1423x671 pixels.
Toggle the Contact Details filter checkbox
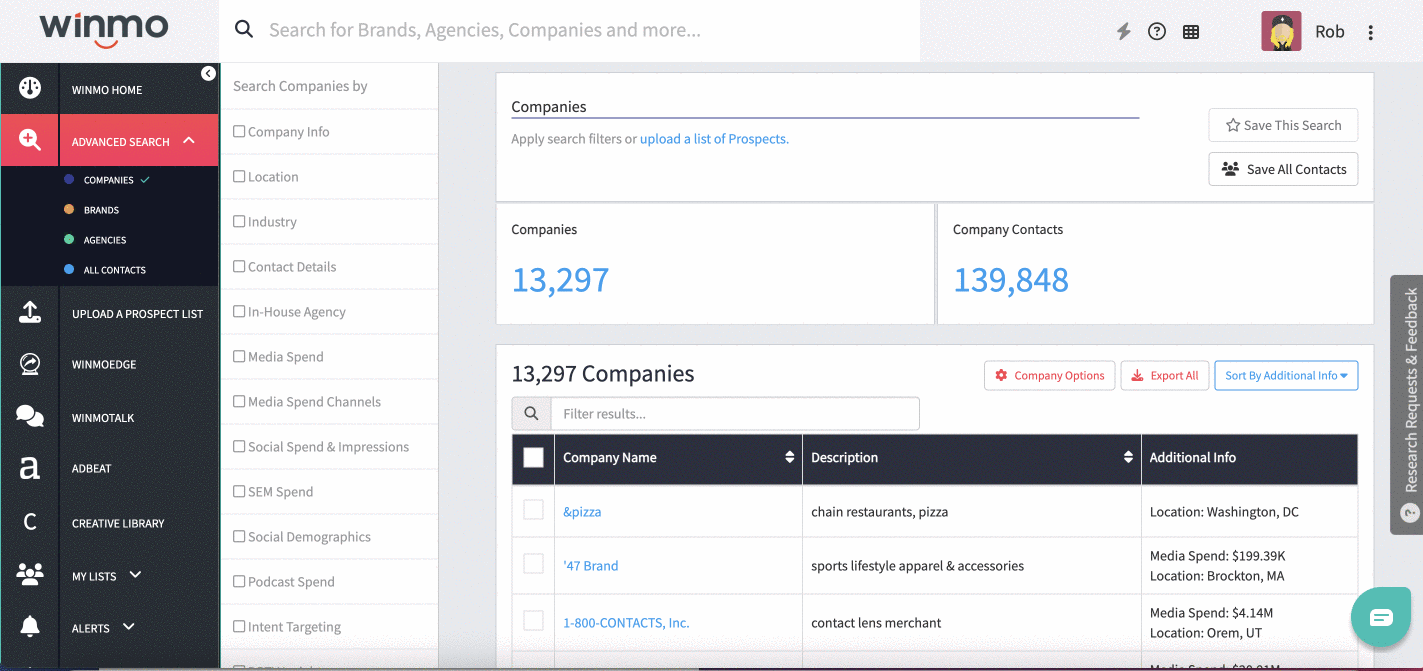click(x=239, y=266)
